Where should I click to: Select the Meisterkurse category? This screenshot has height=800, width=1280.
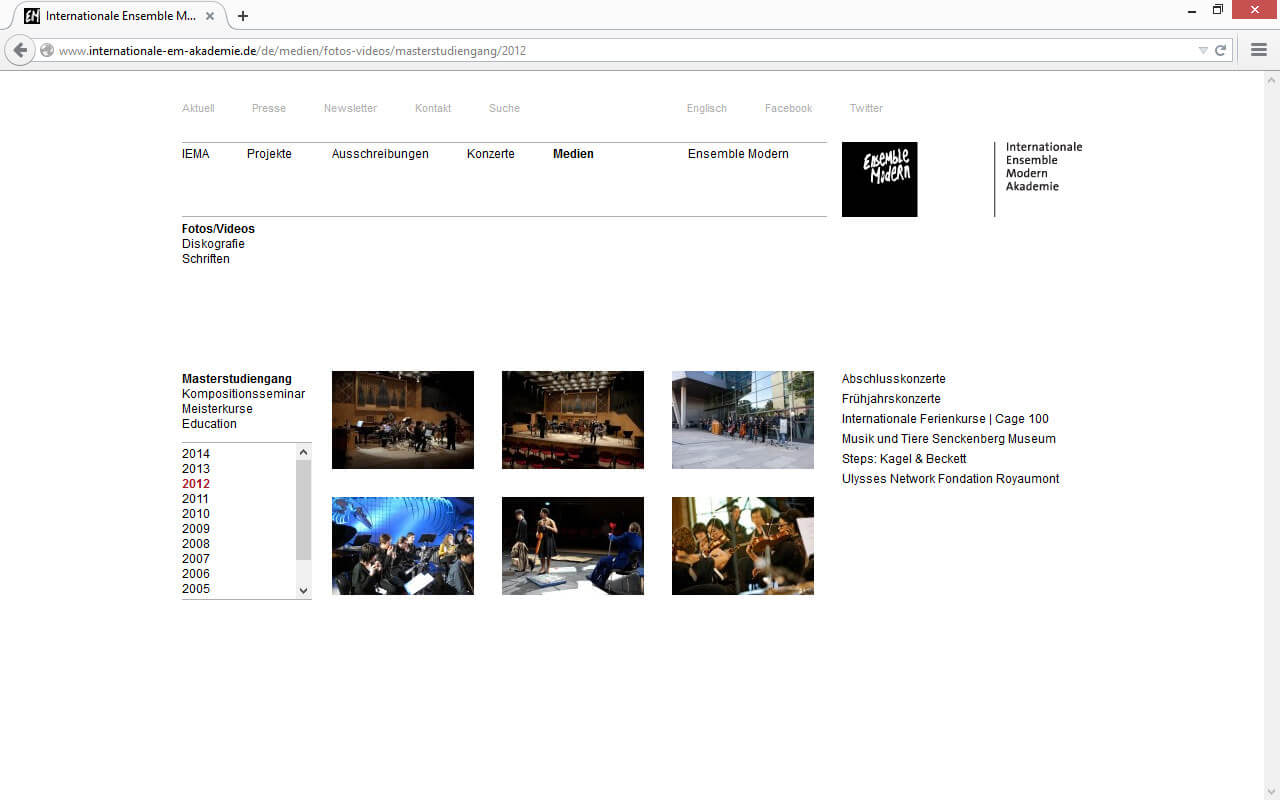click(217, 409)
